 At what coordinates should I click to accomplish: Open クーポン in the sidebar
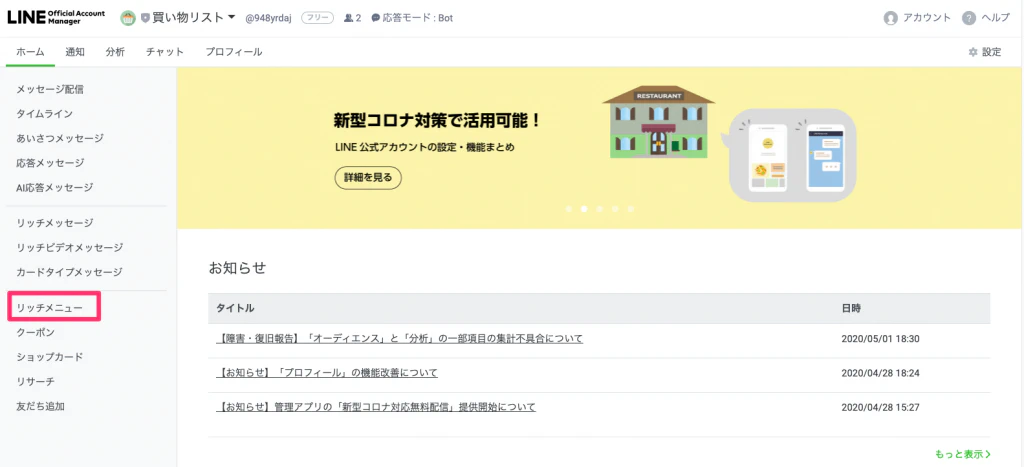click(x=36, y=332)
